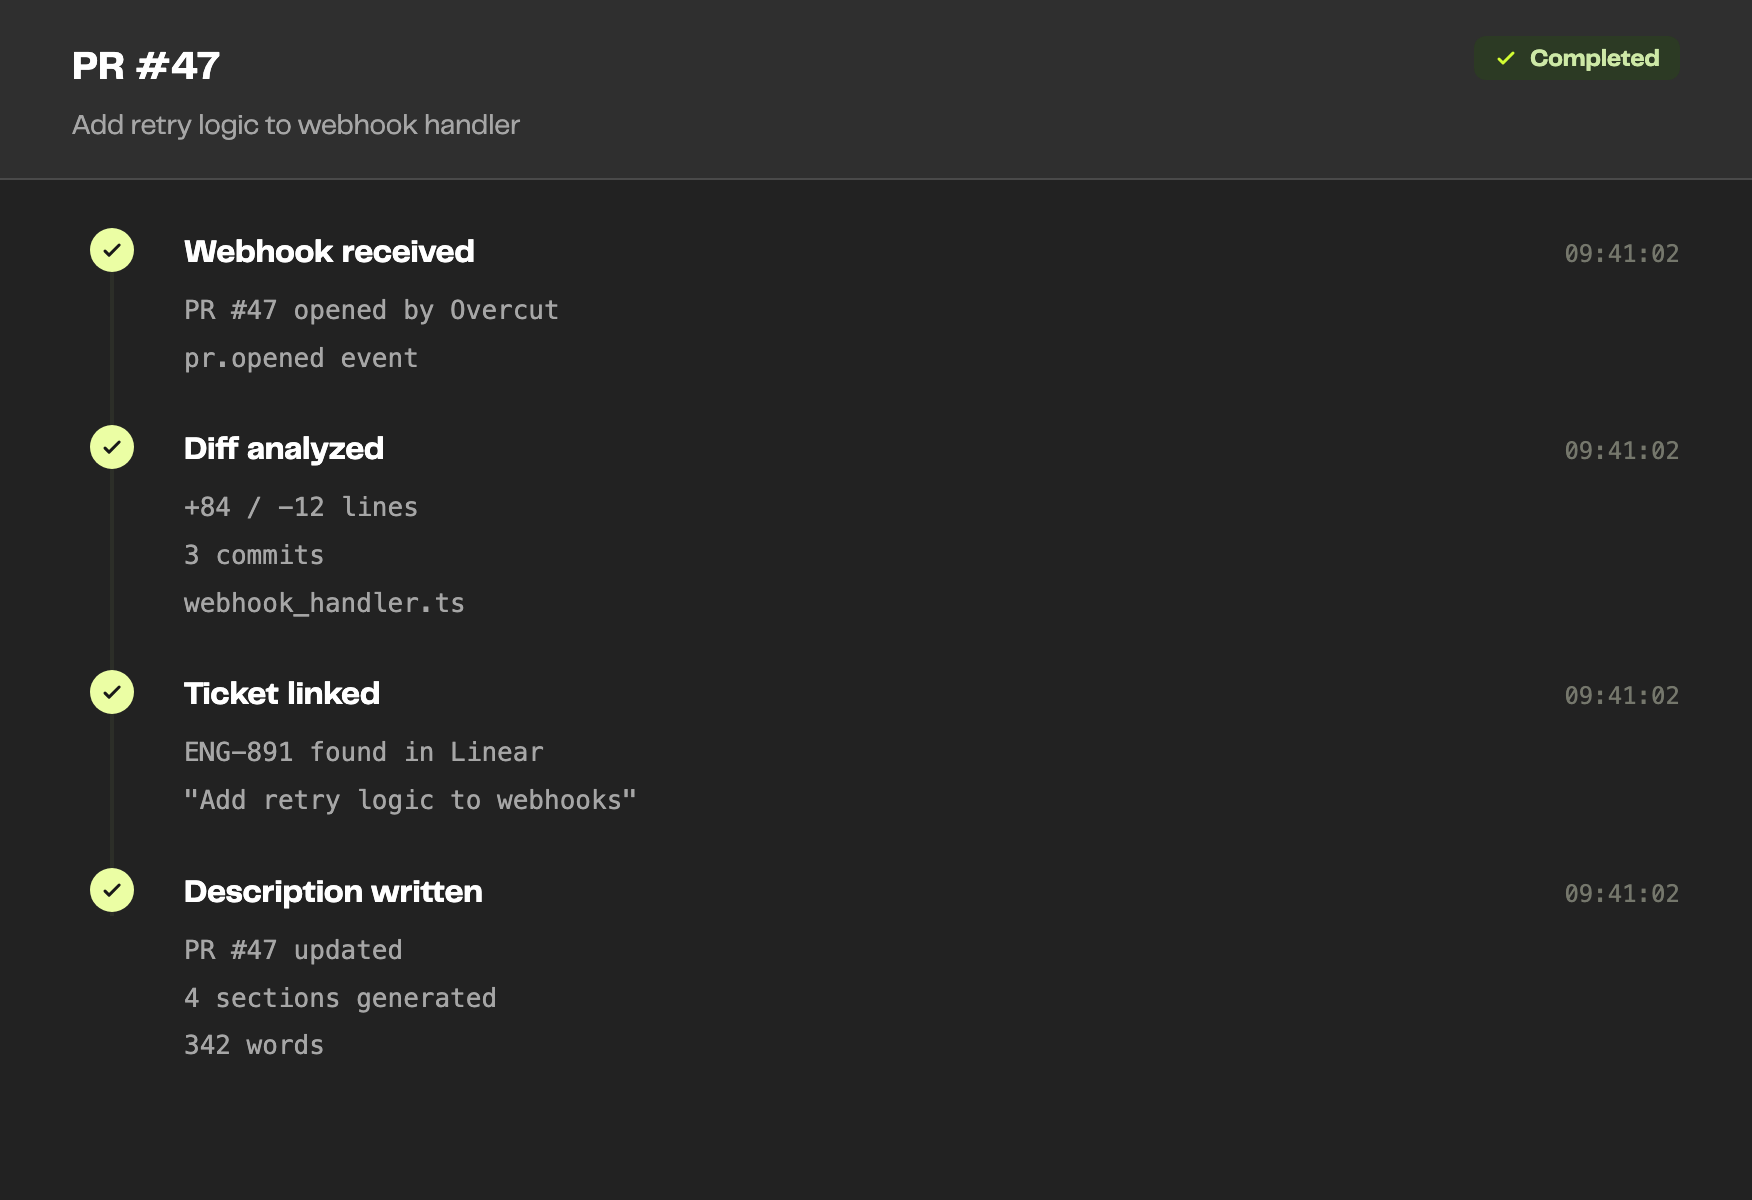Screen dimensions: 1752x1200
Task: Open the Diff analyzed step title
Action: tap(284, 448)
